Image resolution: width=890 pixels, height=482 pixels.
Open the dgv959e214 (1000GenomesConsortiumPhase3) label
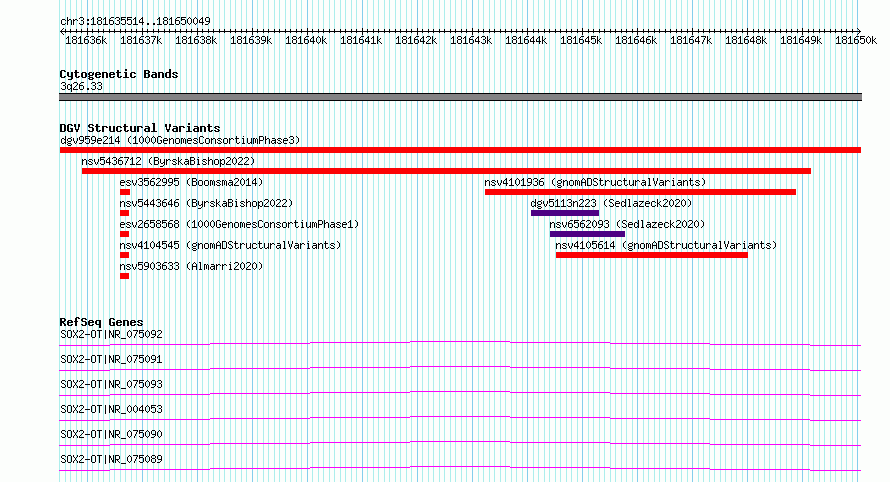pyautogui.click(x=180, y=140)
